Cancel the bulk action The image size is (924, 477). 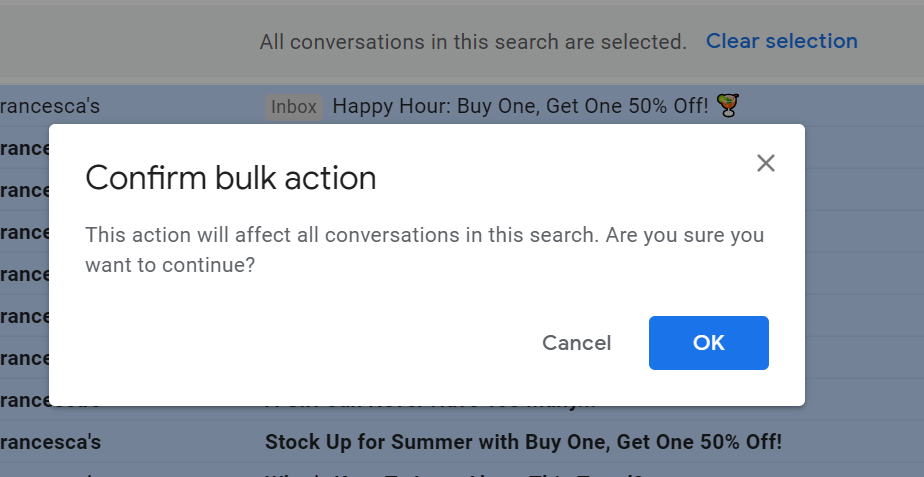(x=576, y=343)
